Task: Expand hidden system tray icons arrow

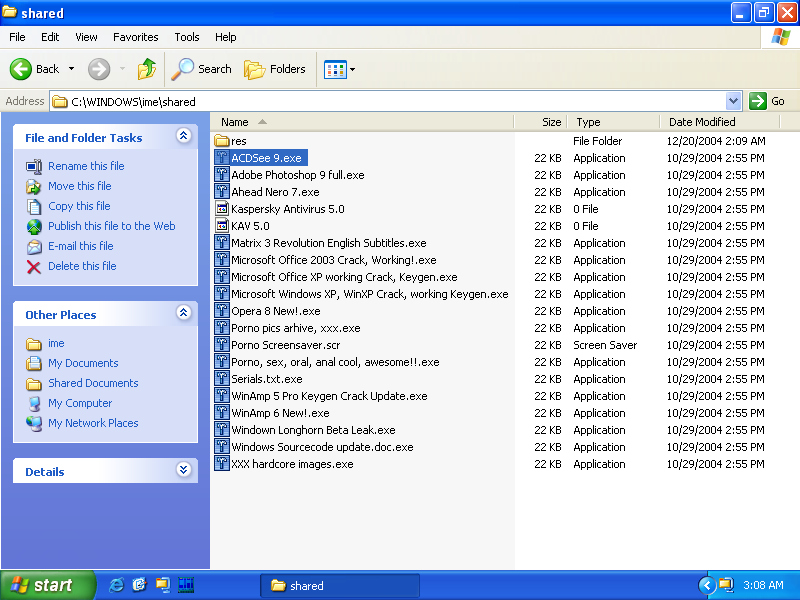Action: (x=706, y=585)
